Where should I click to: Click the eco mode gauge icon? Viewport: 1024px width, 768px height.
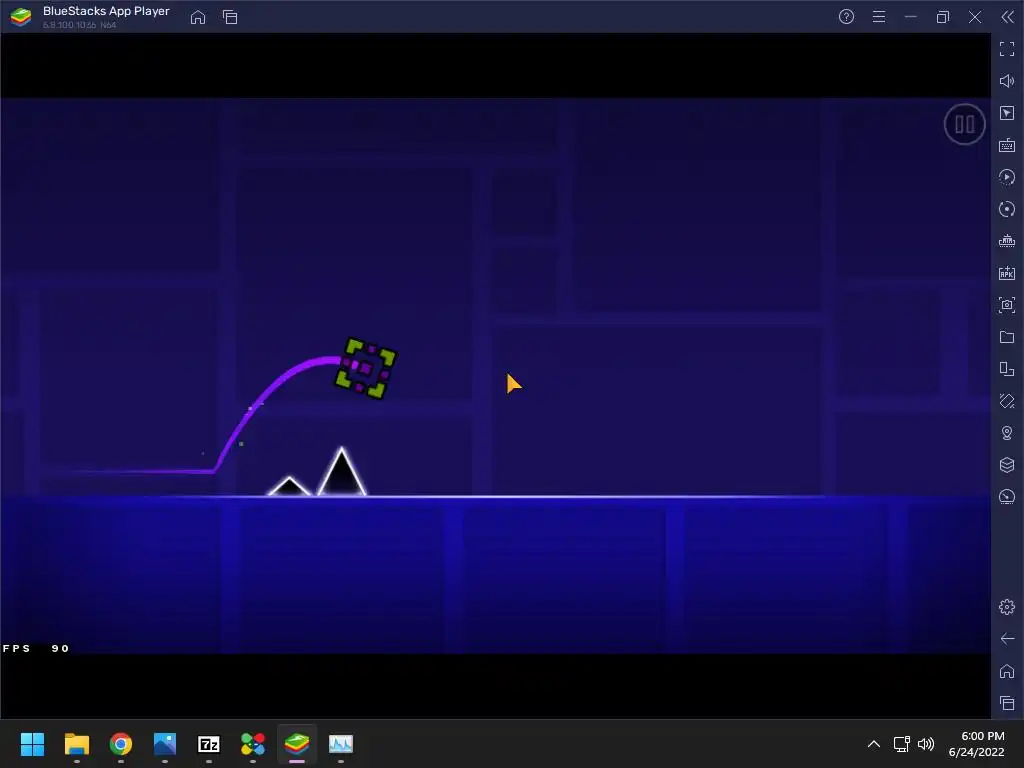pyautogui.click(x=1007, y=497)
